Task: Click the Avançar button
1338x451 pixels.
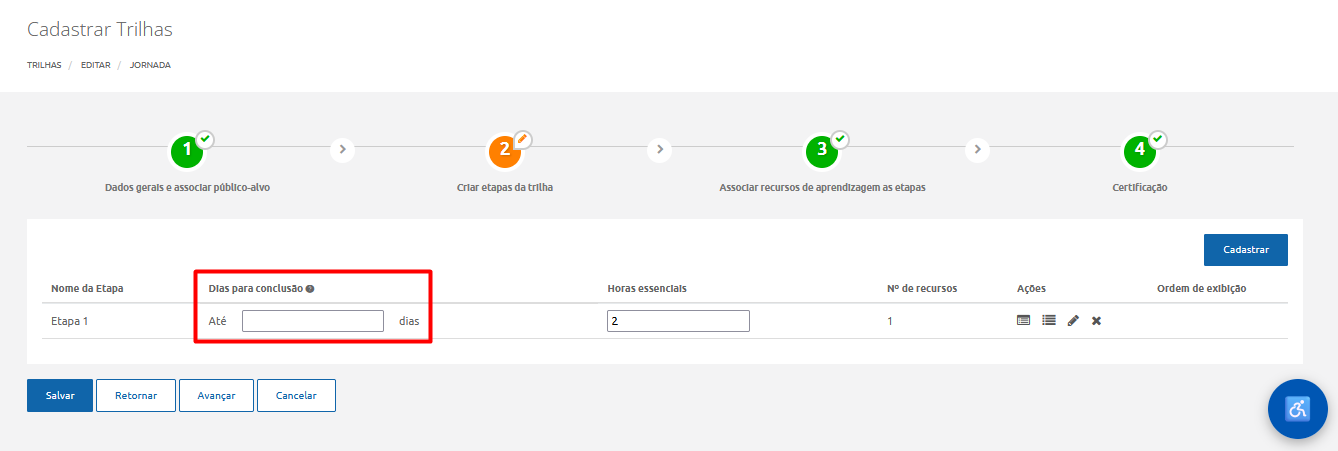Action: 216,395
